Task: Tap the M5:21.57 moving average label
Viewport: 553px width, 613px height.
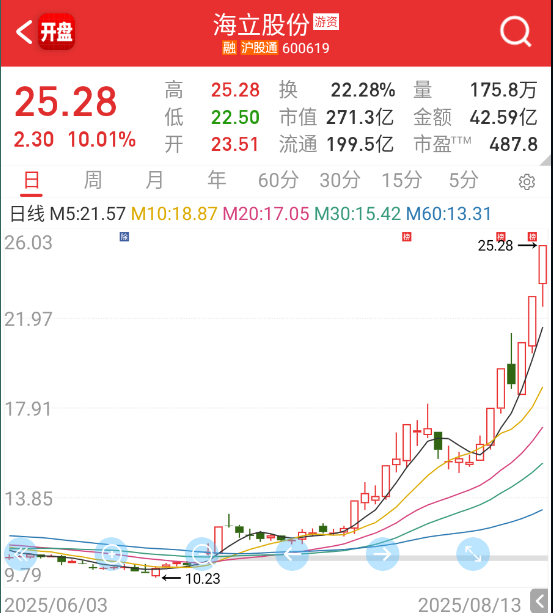Action: [88, 214]
